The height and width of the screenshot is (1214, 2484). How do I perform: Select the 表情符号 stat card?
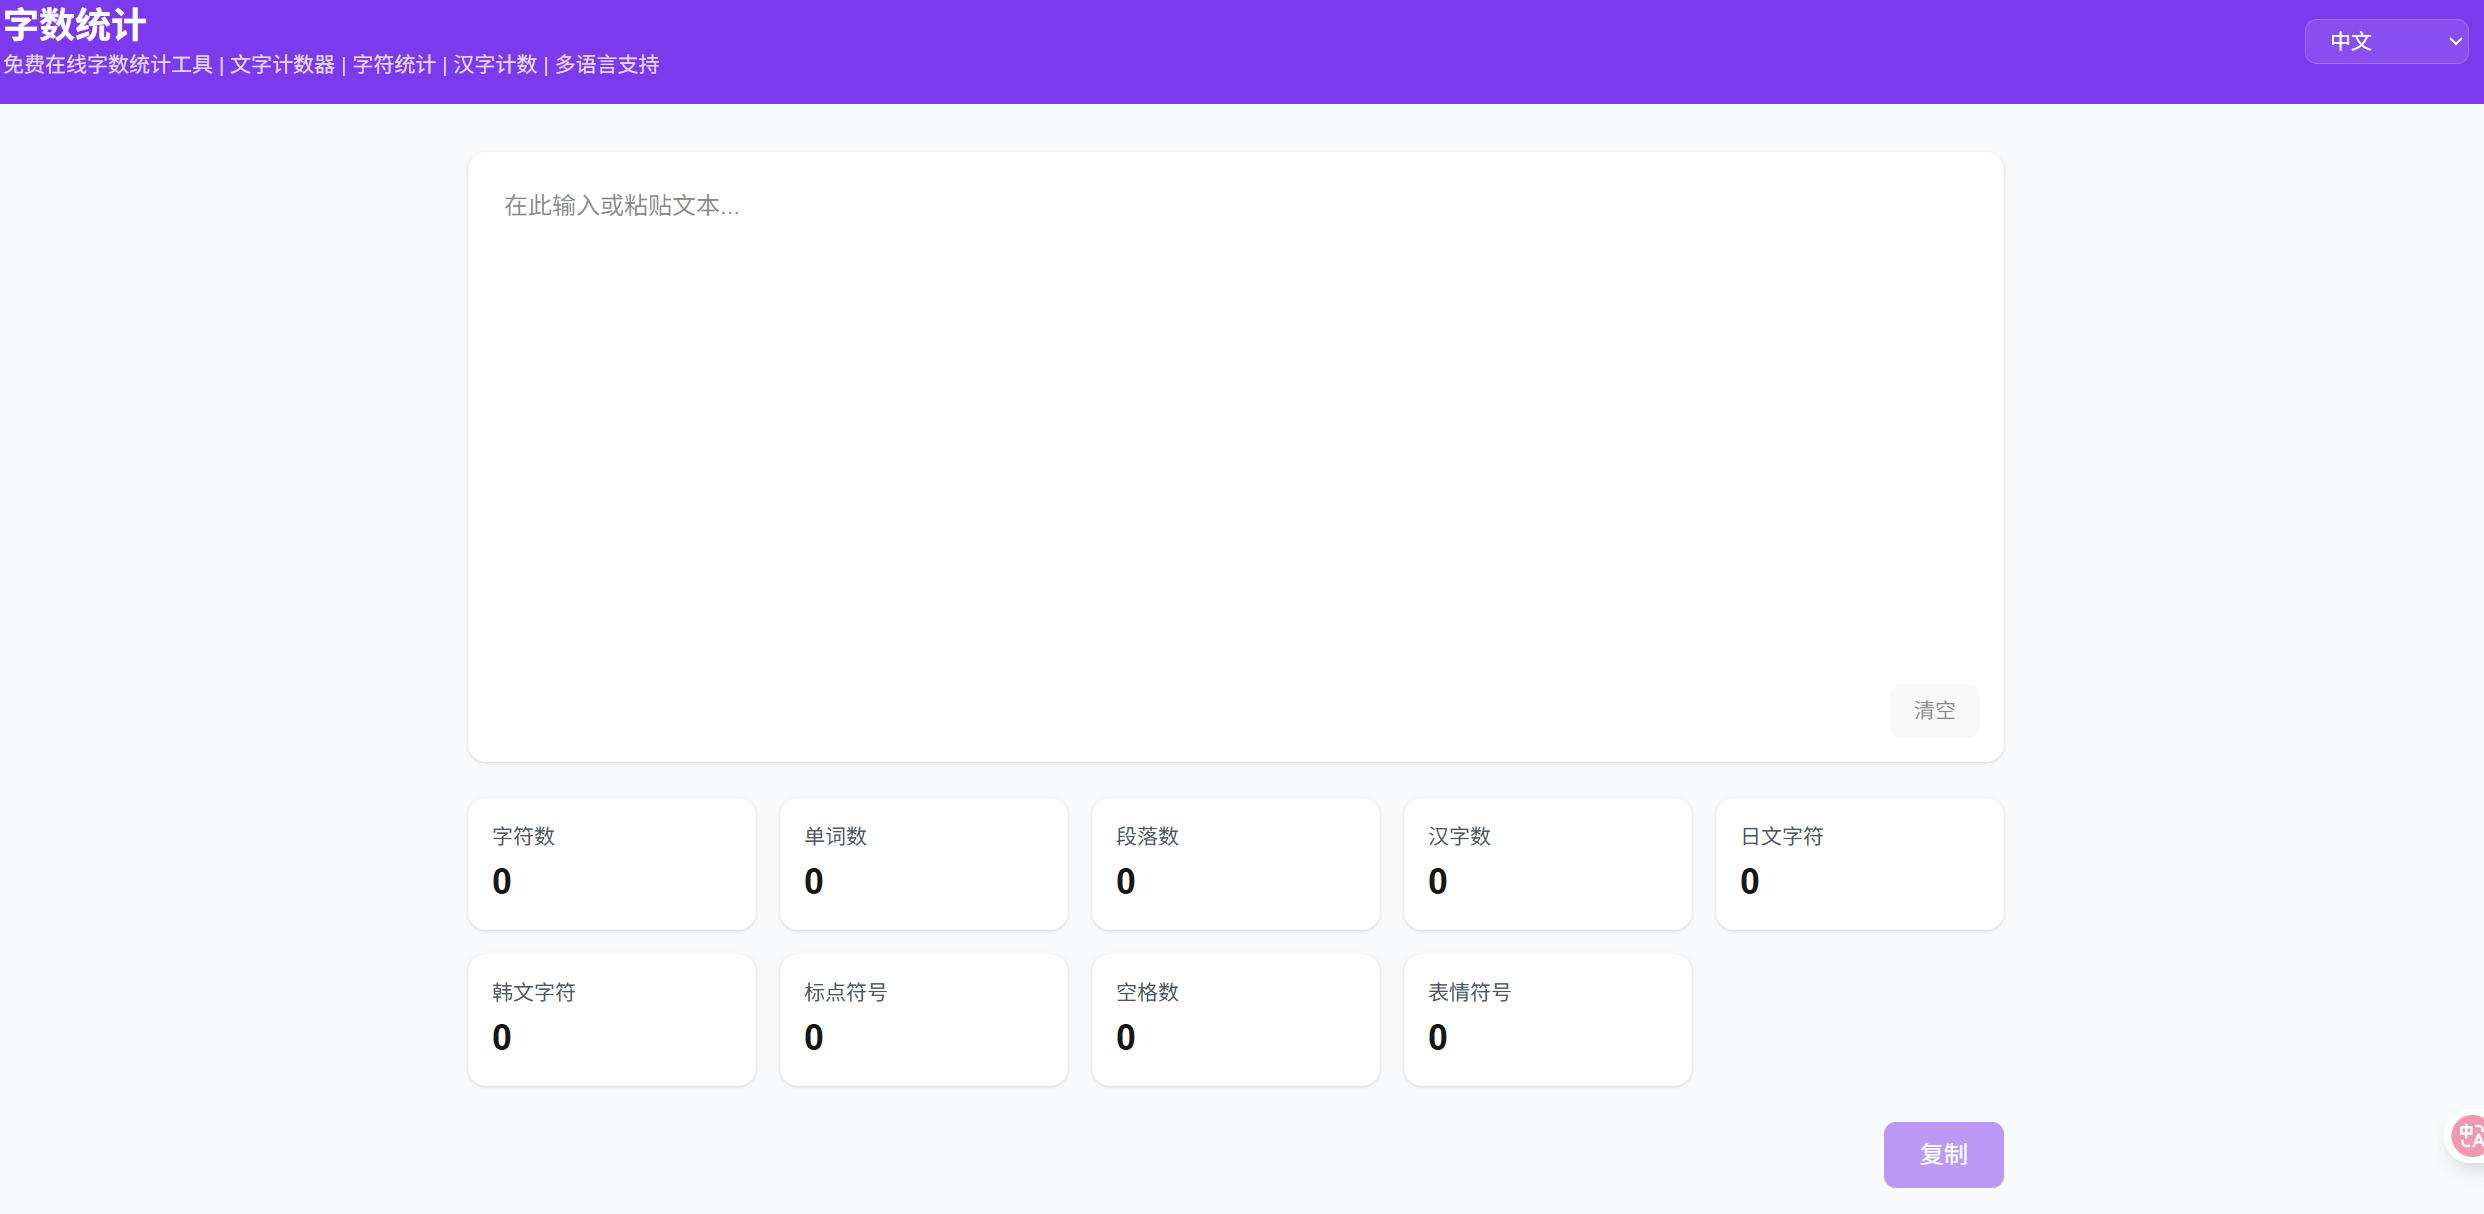click(1547, 1019)
